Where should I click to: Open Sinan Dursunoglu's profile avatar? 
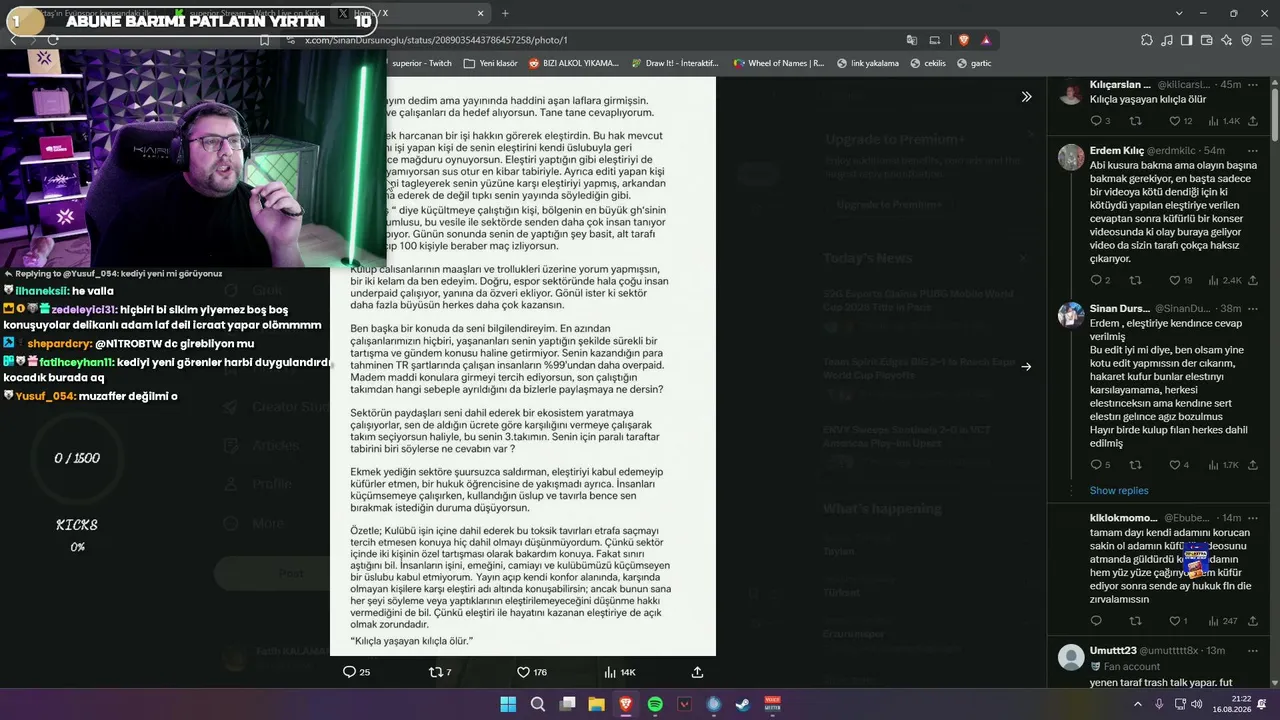(x=1071, y=315)
